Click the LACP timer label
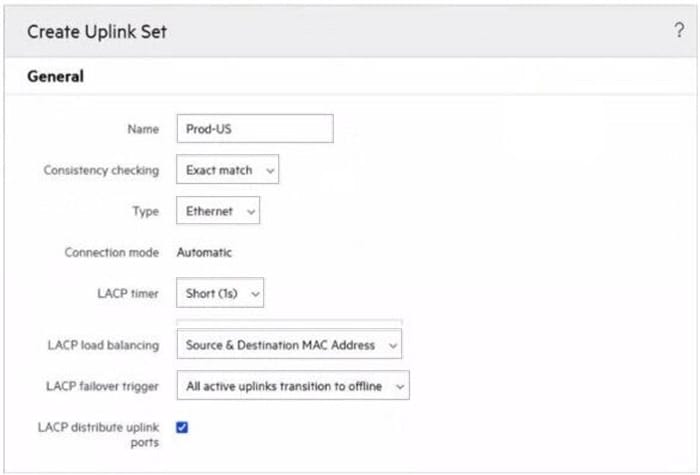The width and height of the screenshot is (700, 475). coord(127,294)
